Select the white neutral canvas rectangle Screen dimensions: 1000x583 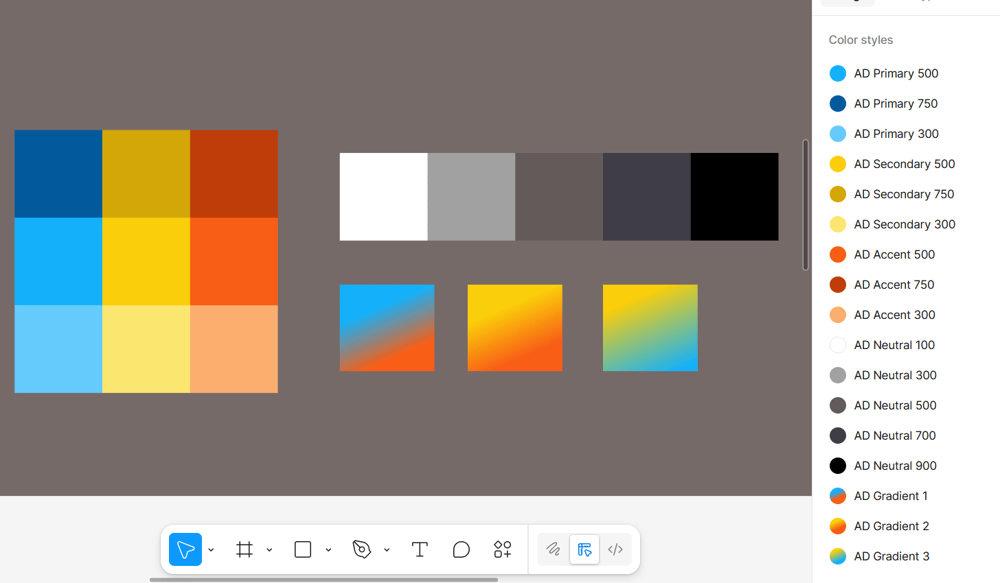[x=383, y=196]
